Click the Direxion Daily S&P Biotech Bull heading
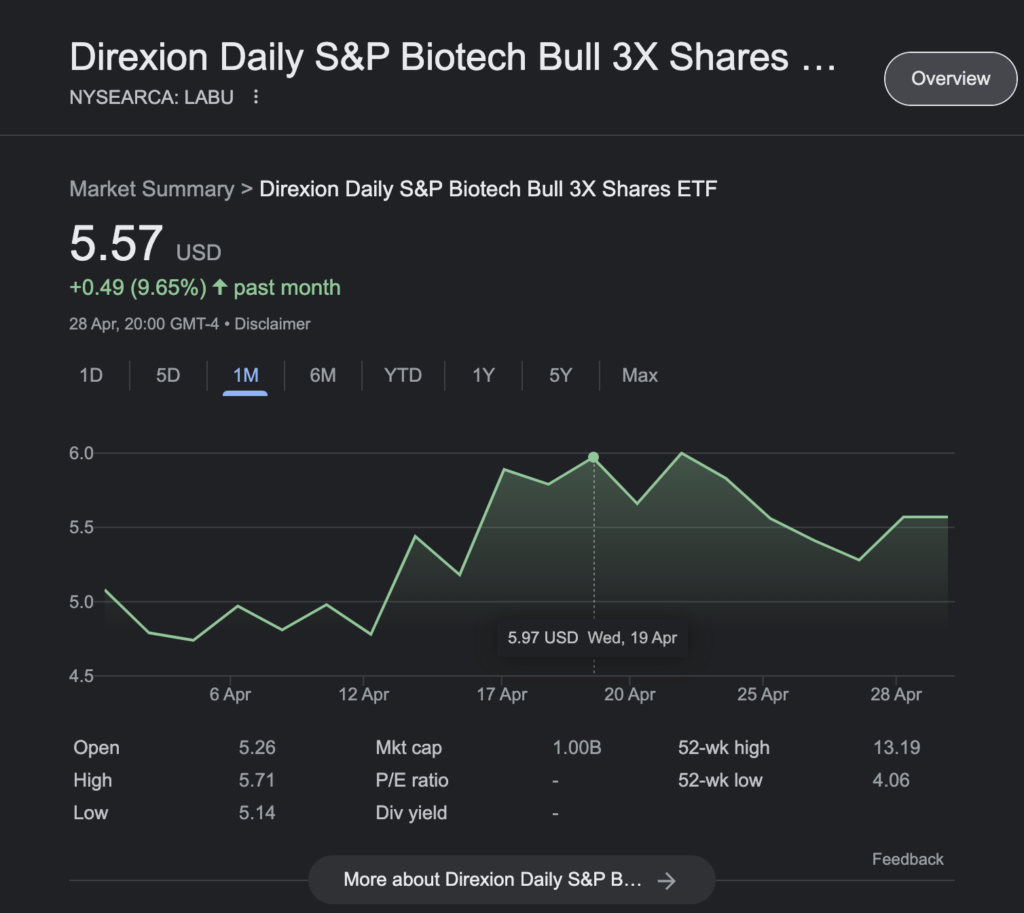The width and height of the screenshot is (1024, 913). (453, 57)
